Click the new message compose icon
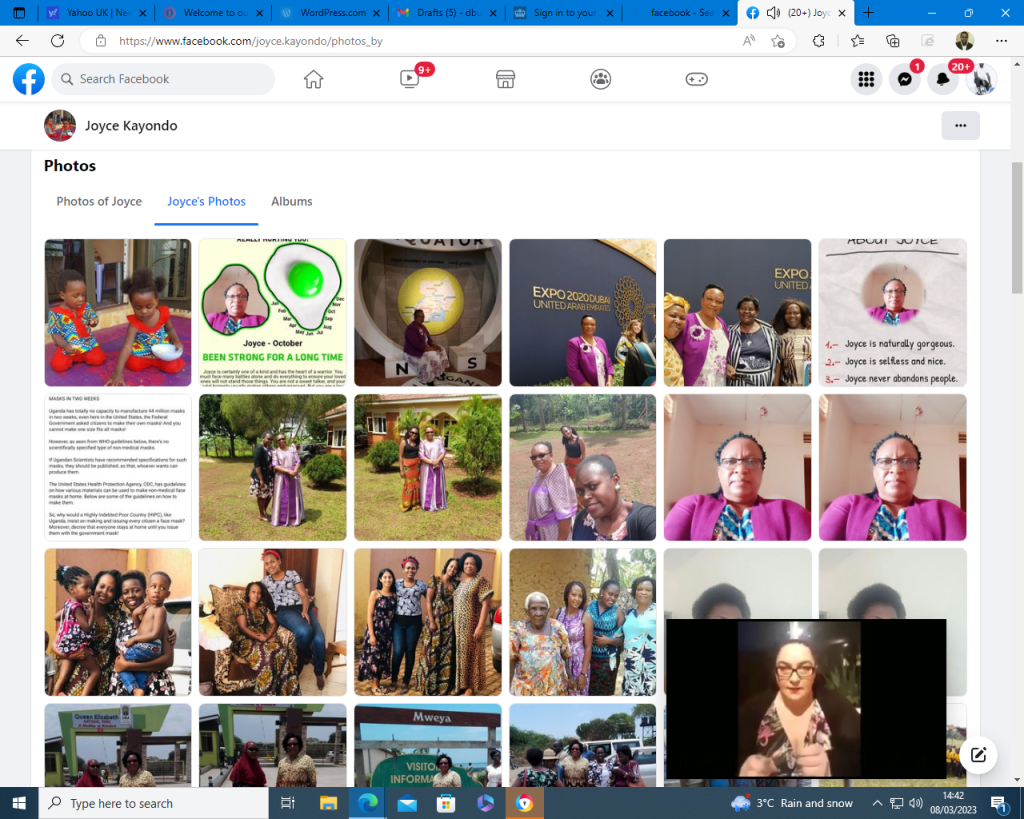 (979, 755)
